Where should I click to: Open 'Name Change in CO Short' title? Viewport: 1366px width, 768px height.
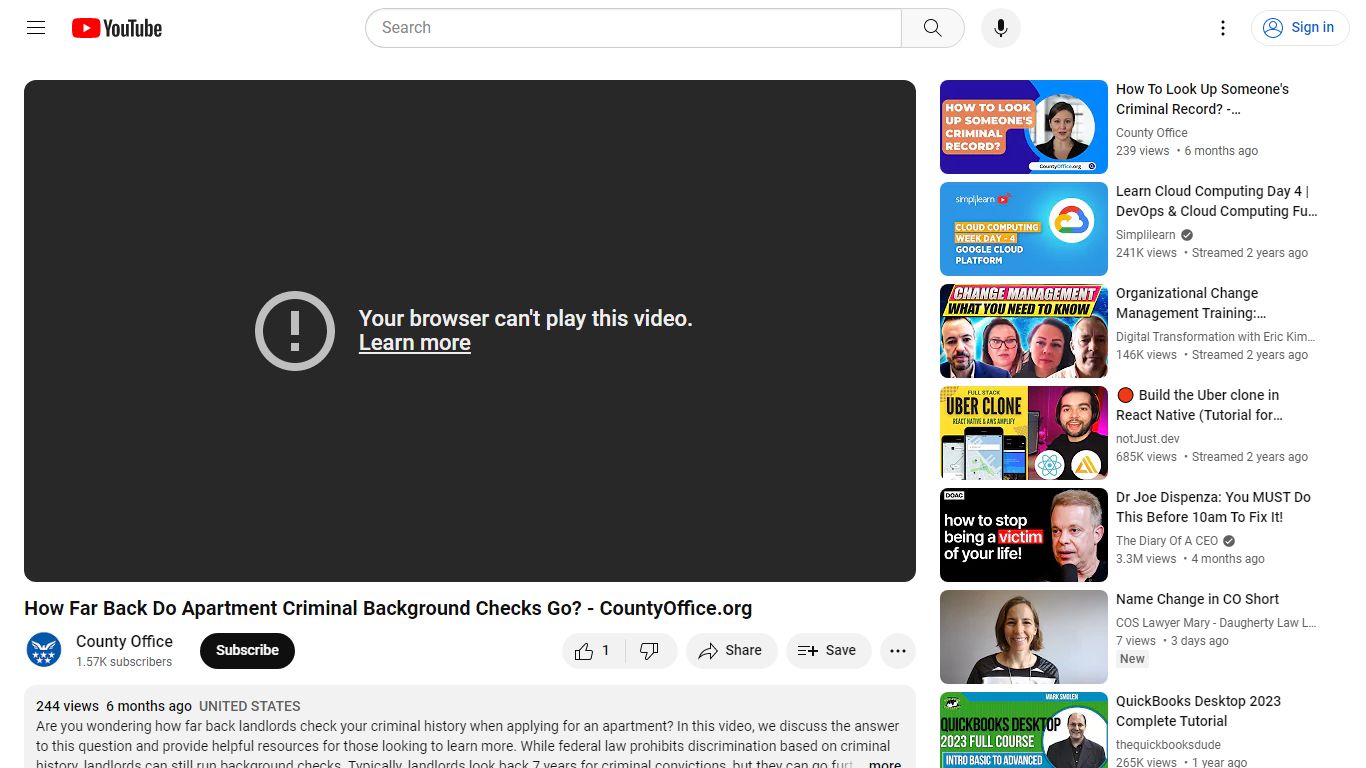[1197, 599]
